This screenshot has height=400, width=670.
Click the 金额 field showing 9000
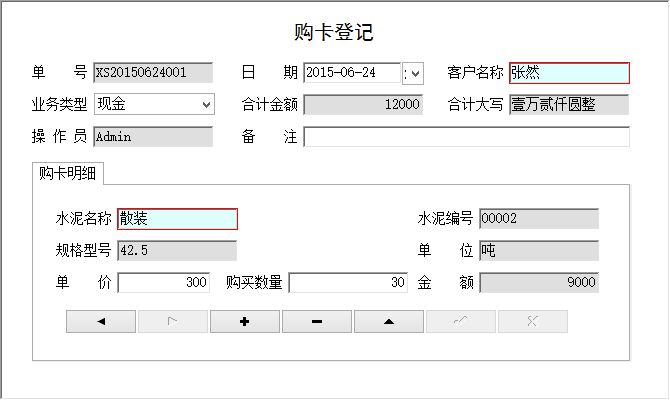point(539,283)
